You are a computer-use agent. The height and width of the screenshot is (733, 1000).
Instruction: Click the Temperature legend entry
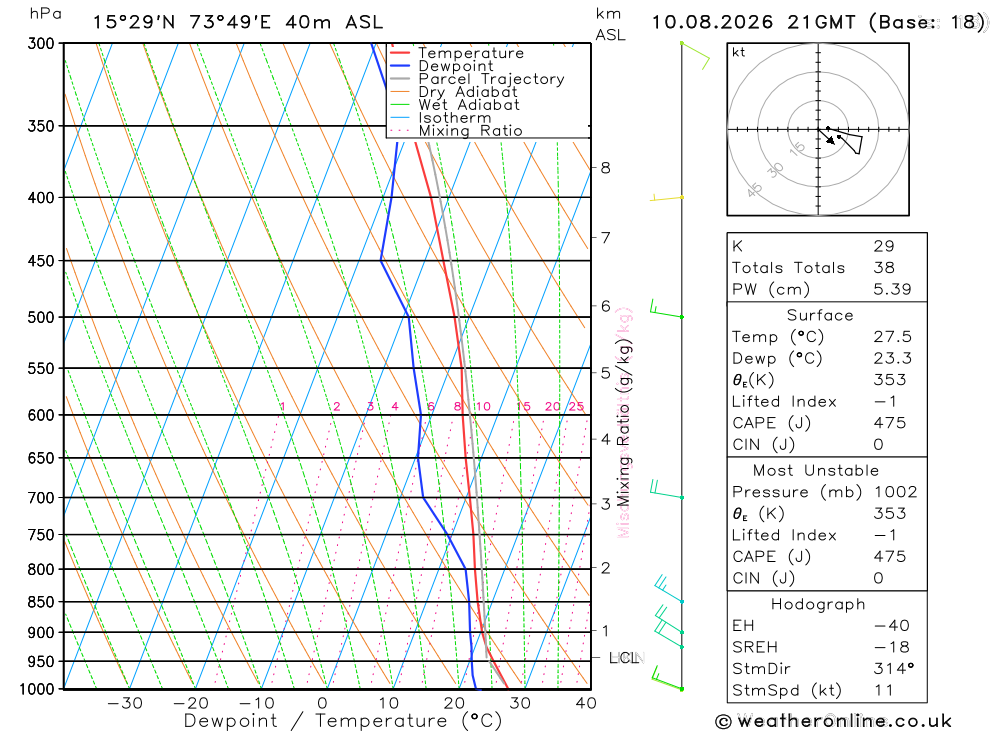coord(471,53)
